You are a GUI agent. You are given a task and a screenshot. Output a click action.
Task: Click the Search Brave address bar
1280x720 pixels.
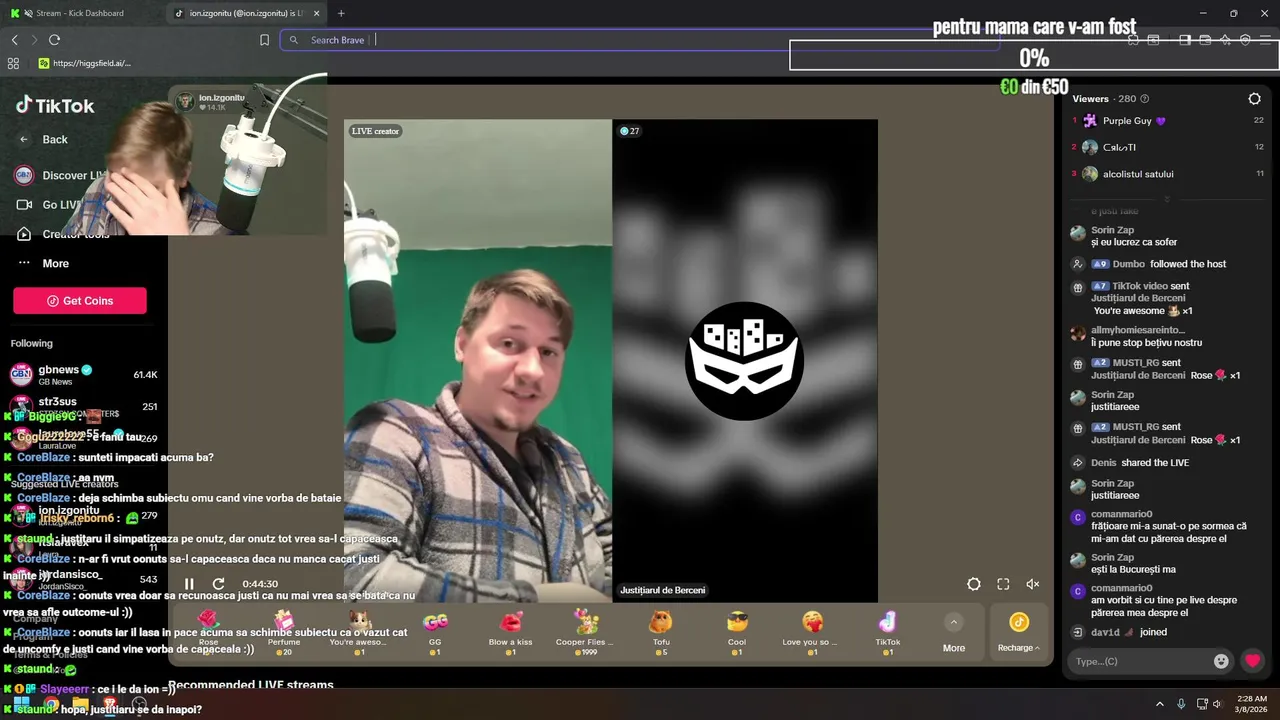coord(640,40)
